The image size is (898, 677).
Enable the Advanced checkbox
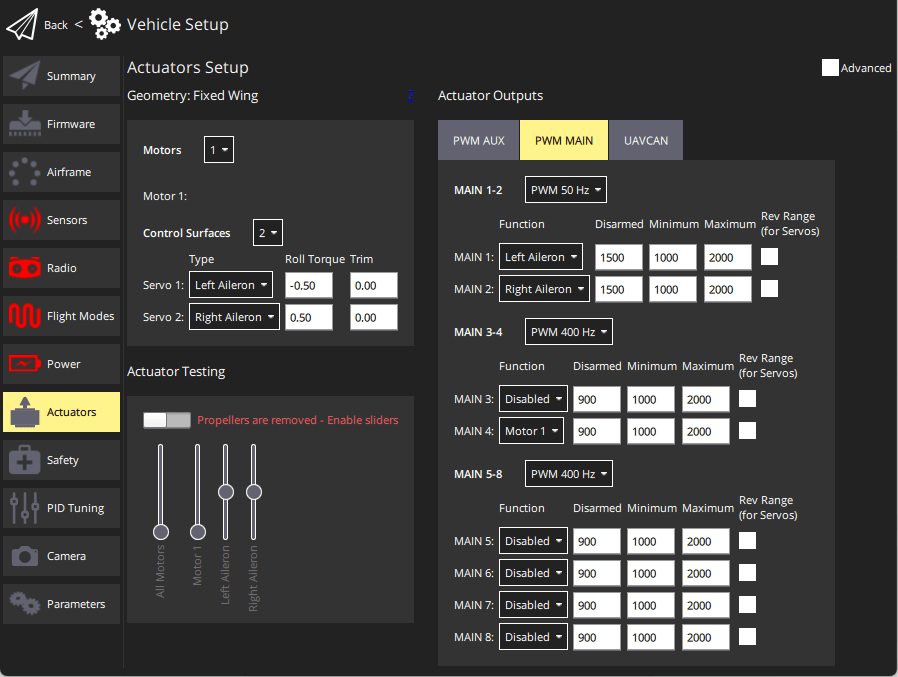(830, 68)
